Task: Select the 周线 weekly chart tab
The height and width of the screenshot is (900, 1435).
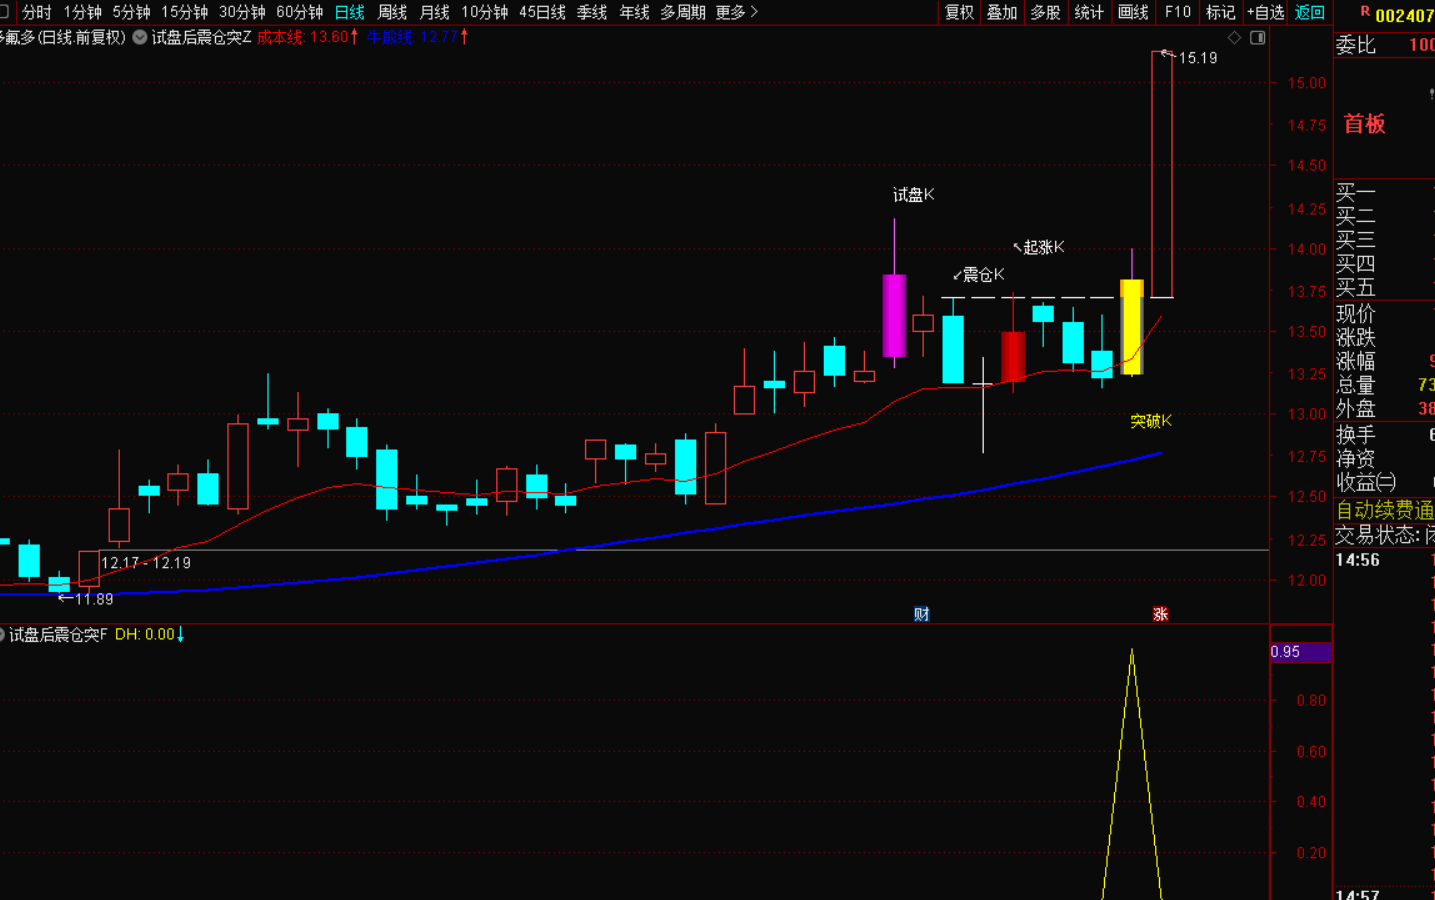Action: (x=392, y=12)
